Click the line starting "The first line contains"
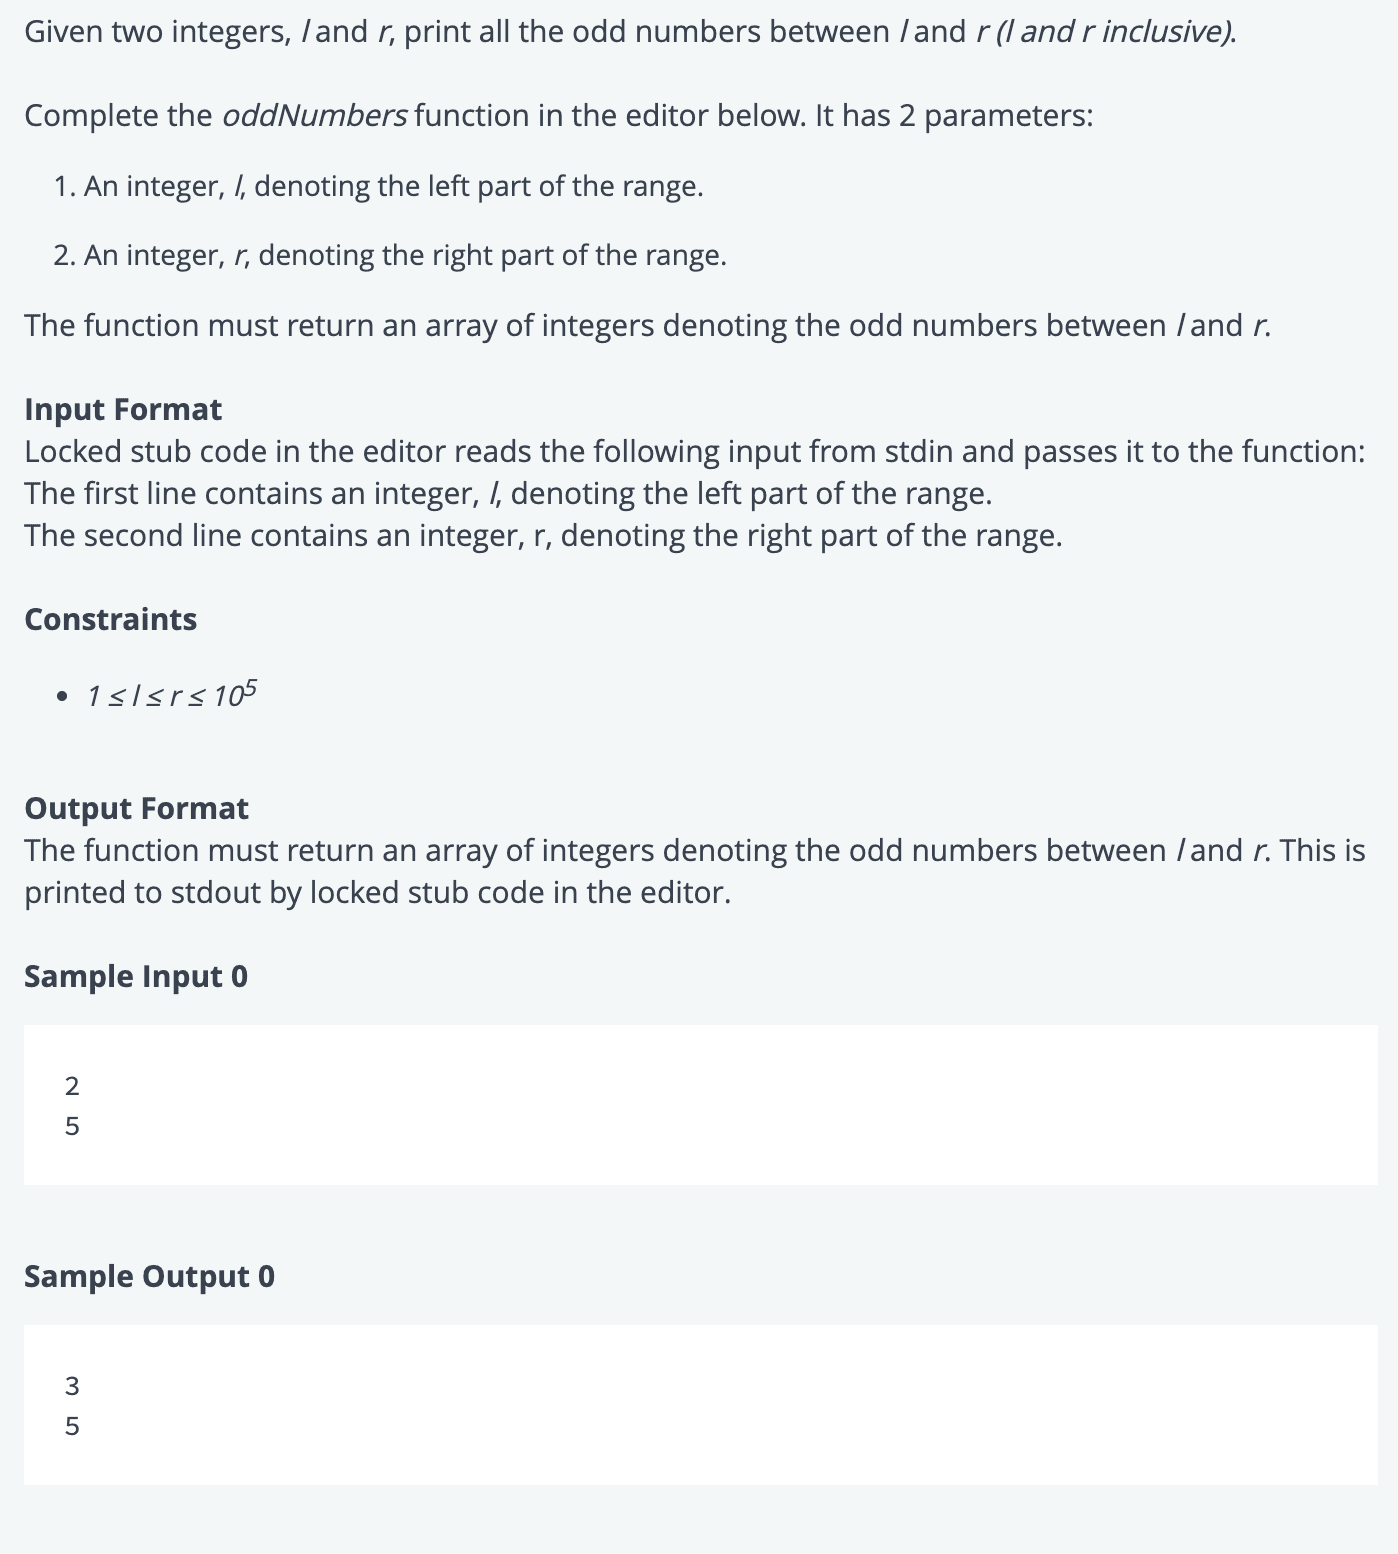 point(508,494)
